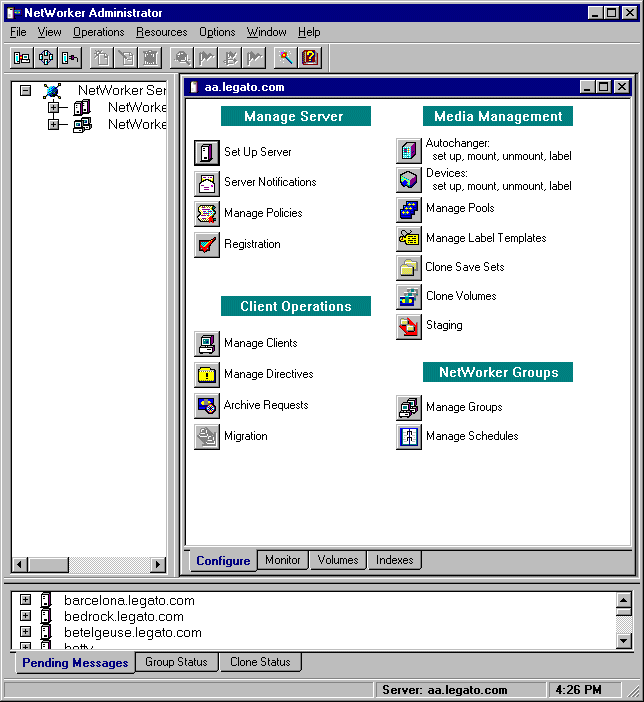Open the Clone Volumes icon
644x702 pixels.
point(408,297)
